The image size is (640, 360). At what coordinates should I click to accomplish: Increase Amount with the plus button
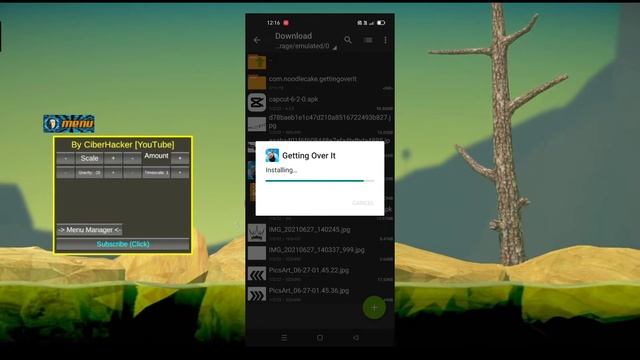(x=180, y=158)
